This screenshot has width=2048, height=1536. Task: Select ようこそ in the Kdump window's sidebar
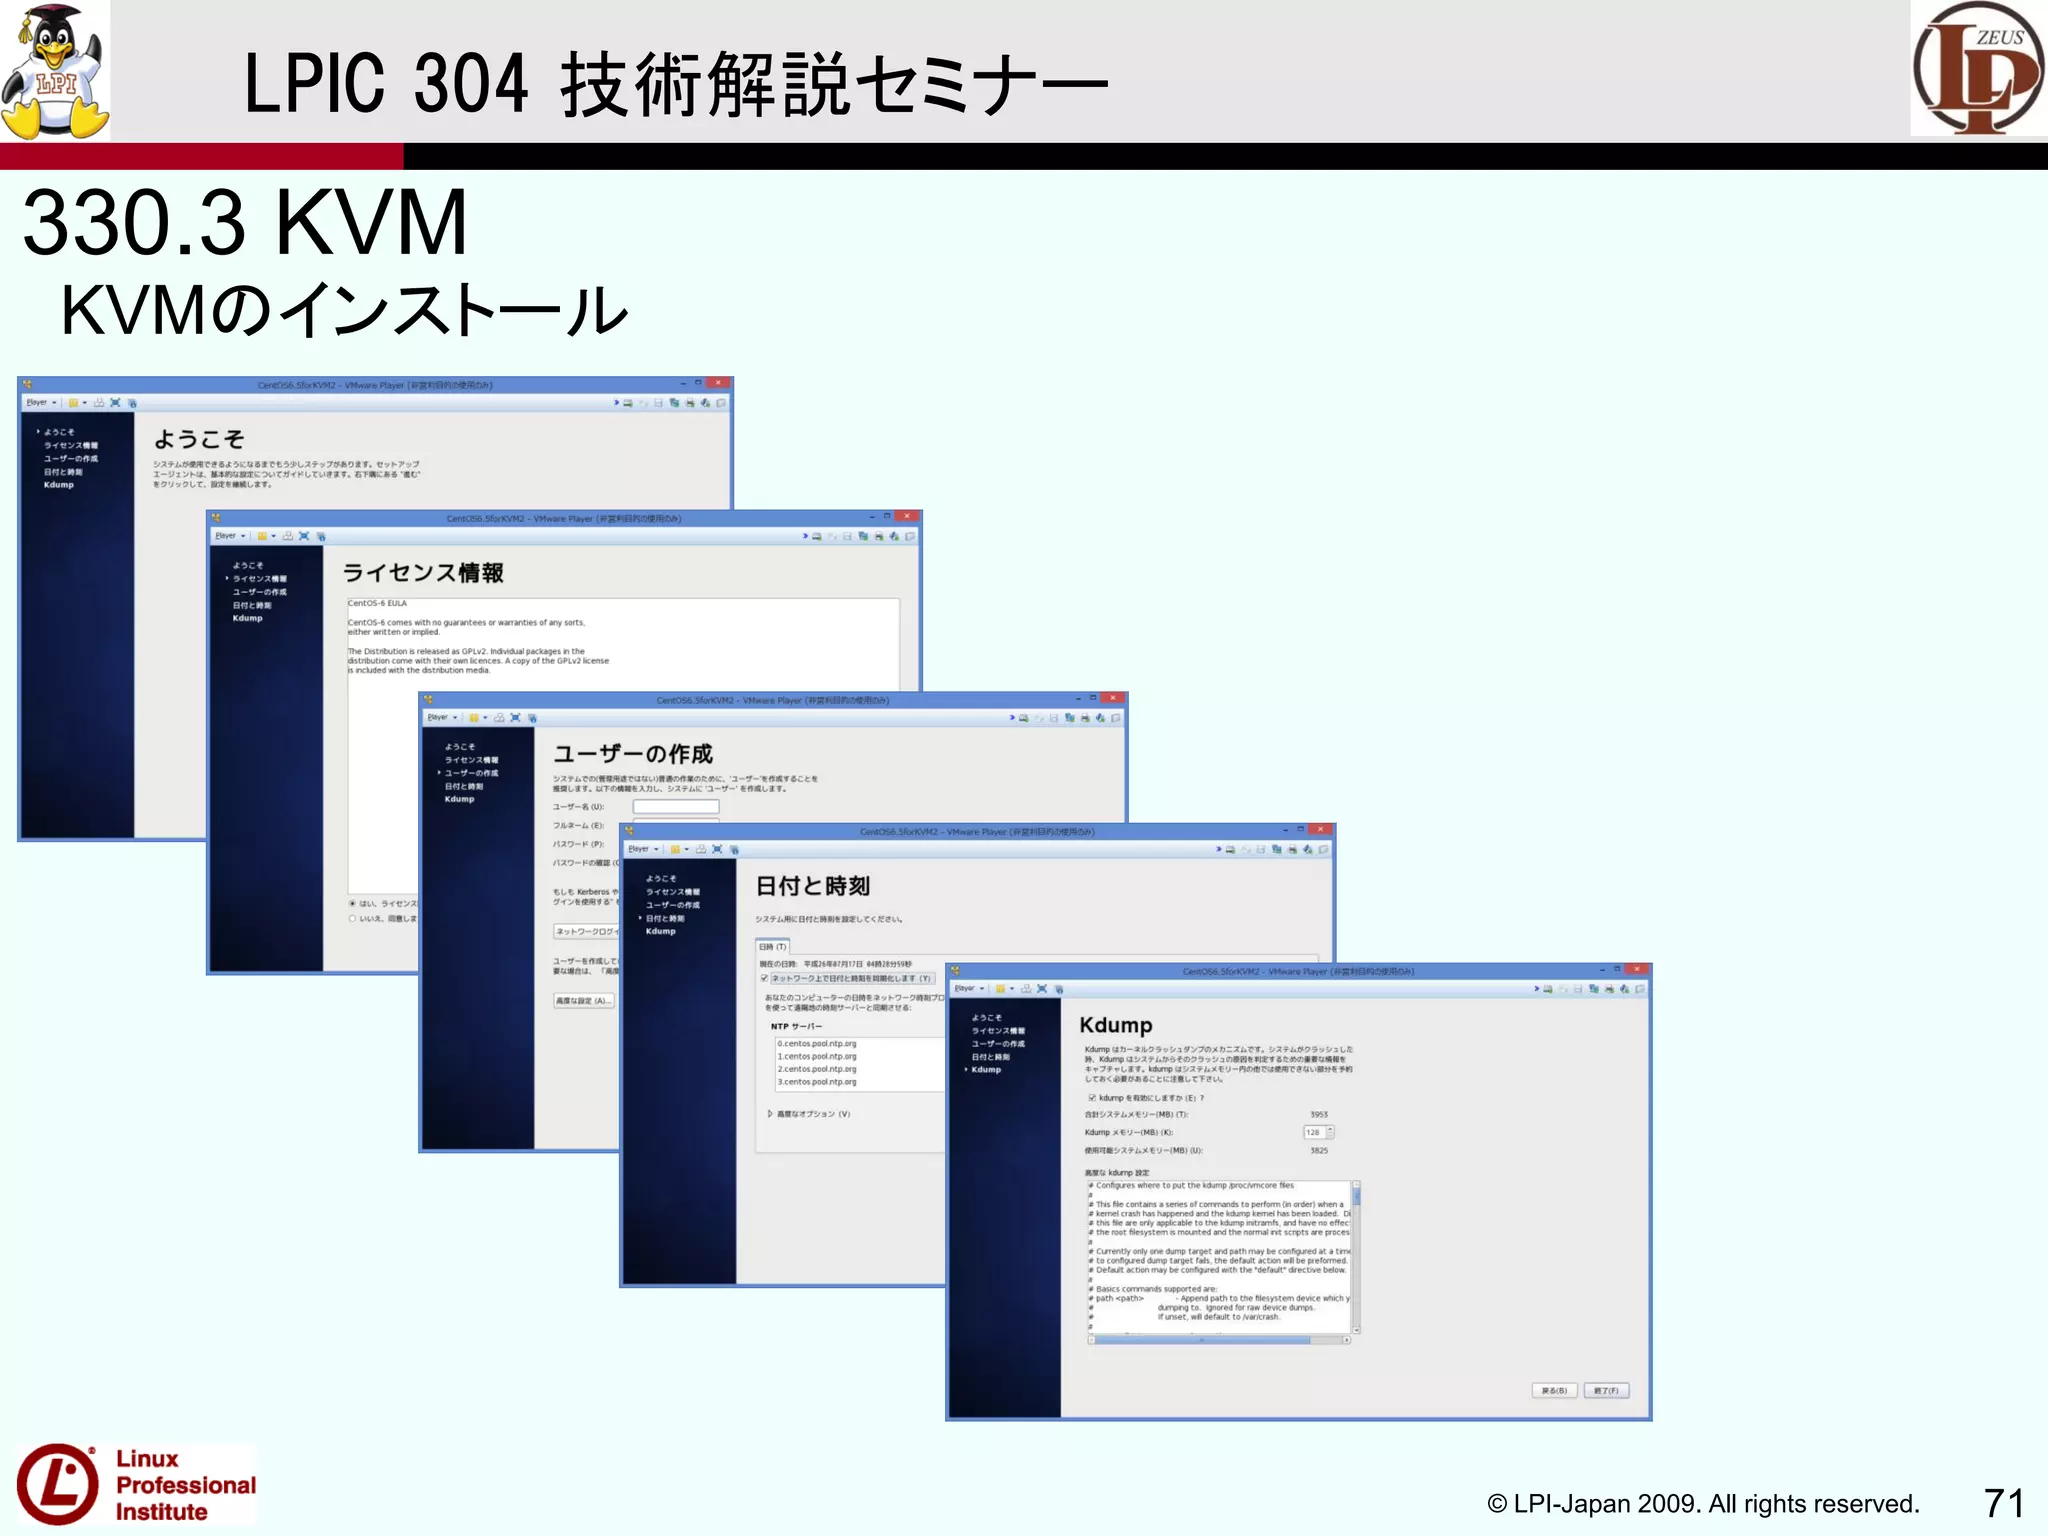pyautogui.click(x=987, y=1017)
